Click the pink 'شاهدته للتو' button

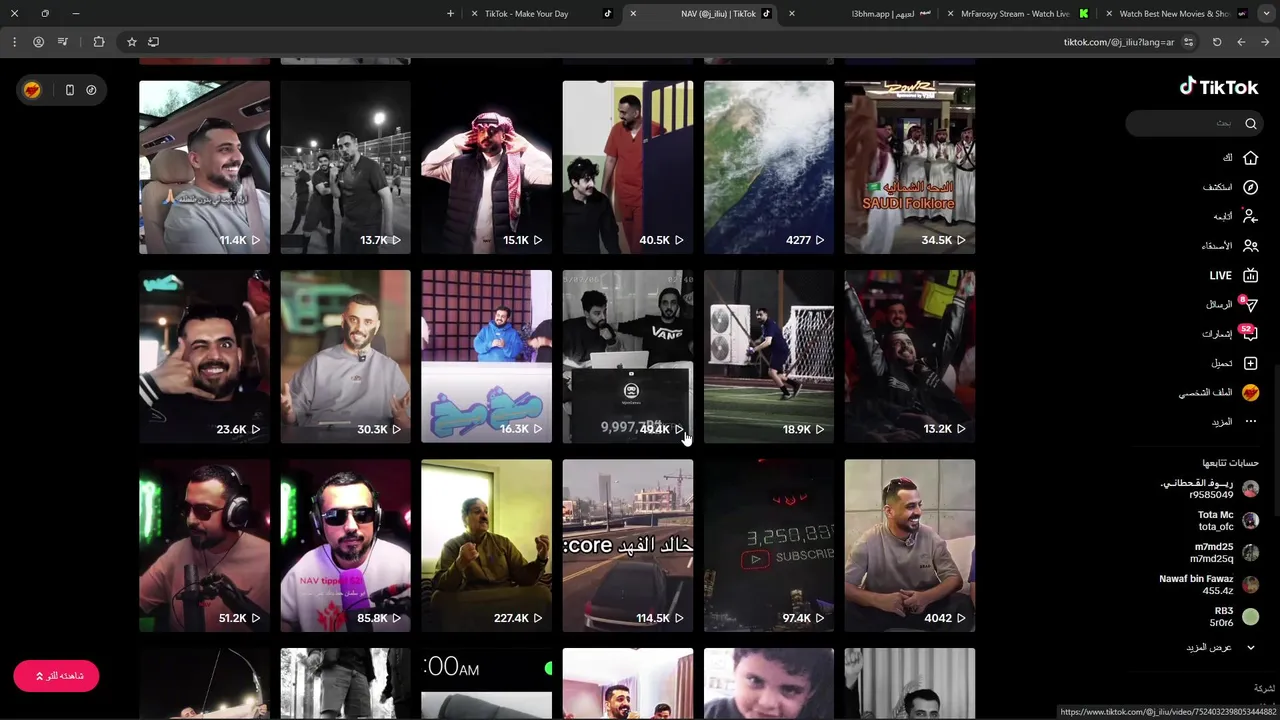click(x=56, y=676)
